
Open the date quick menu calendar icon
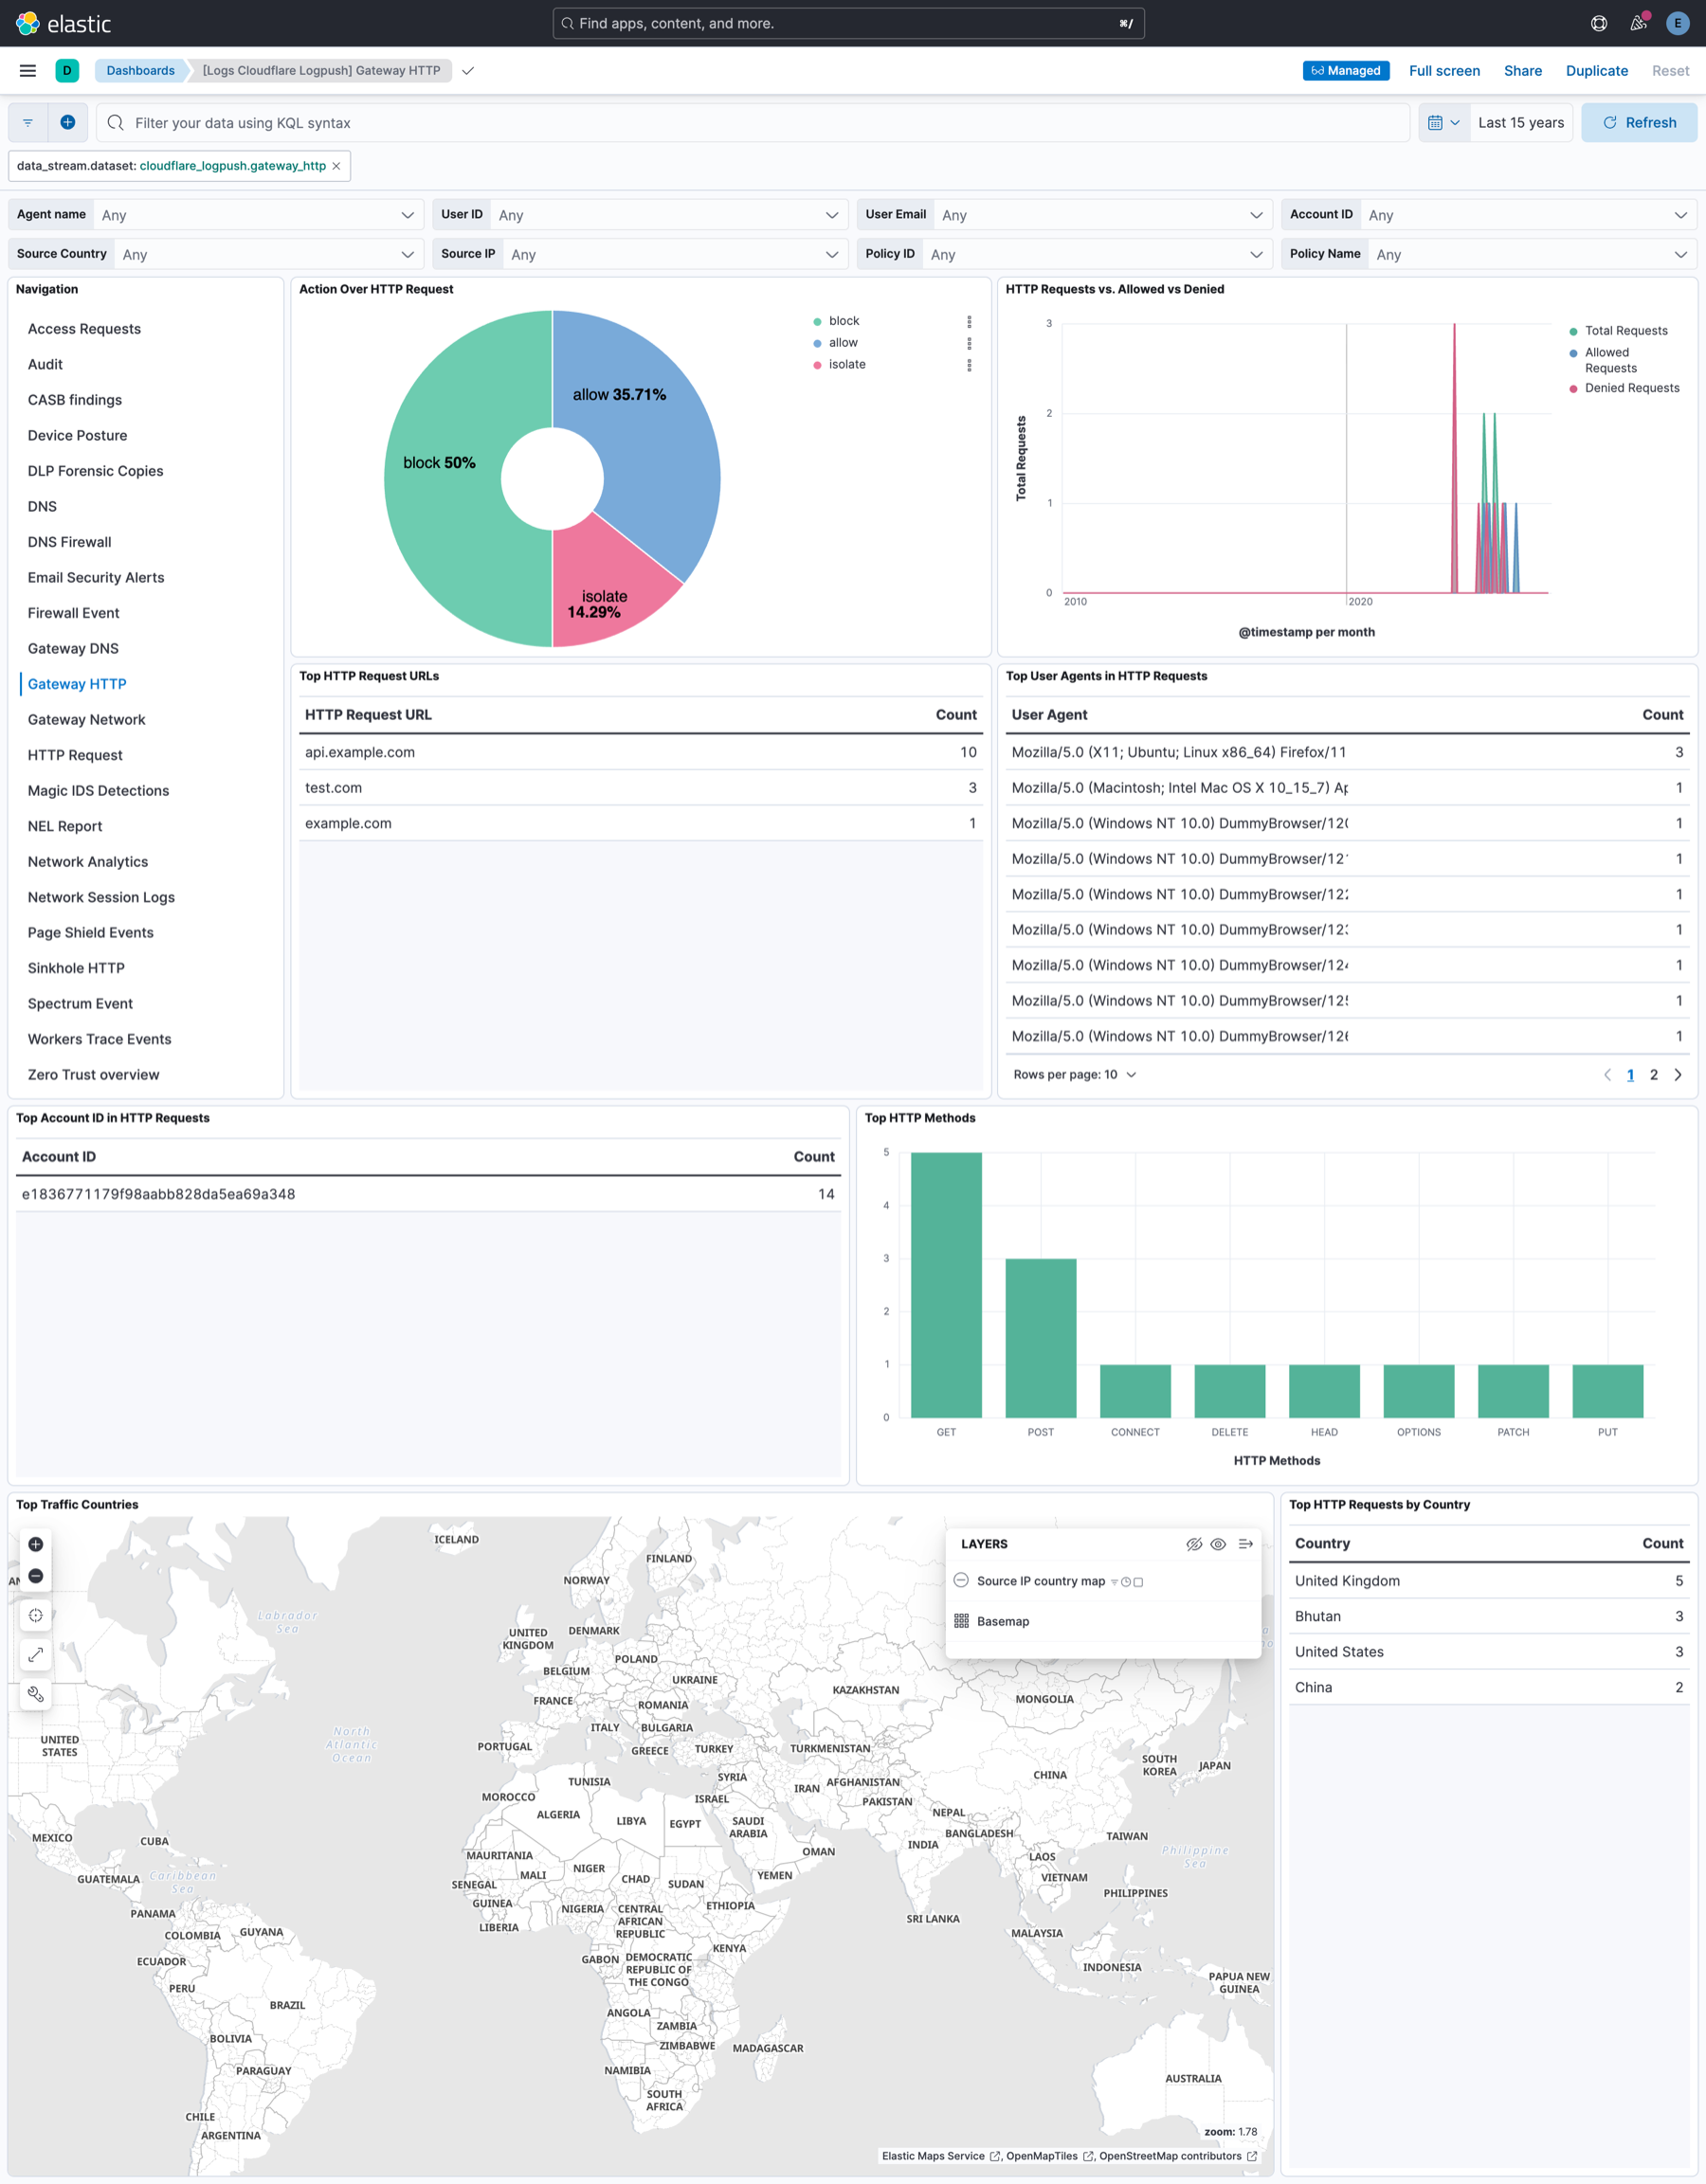pos(1444,122)
